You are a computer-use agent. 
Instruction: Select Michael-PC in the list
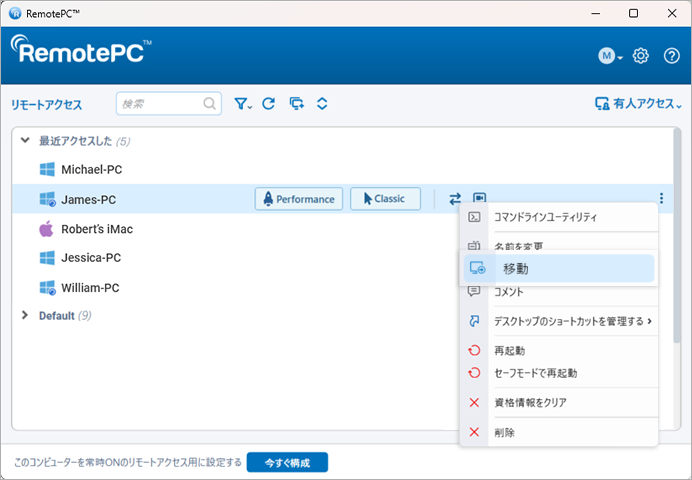[x=91, y=169]
